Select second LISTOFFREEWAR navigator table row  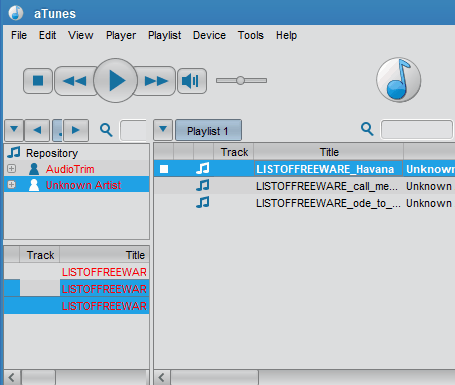click(x=76, y=289)
